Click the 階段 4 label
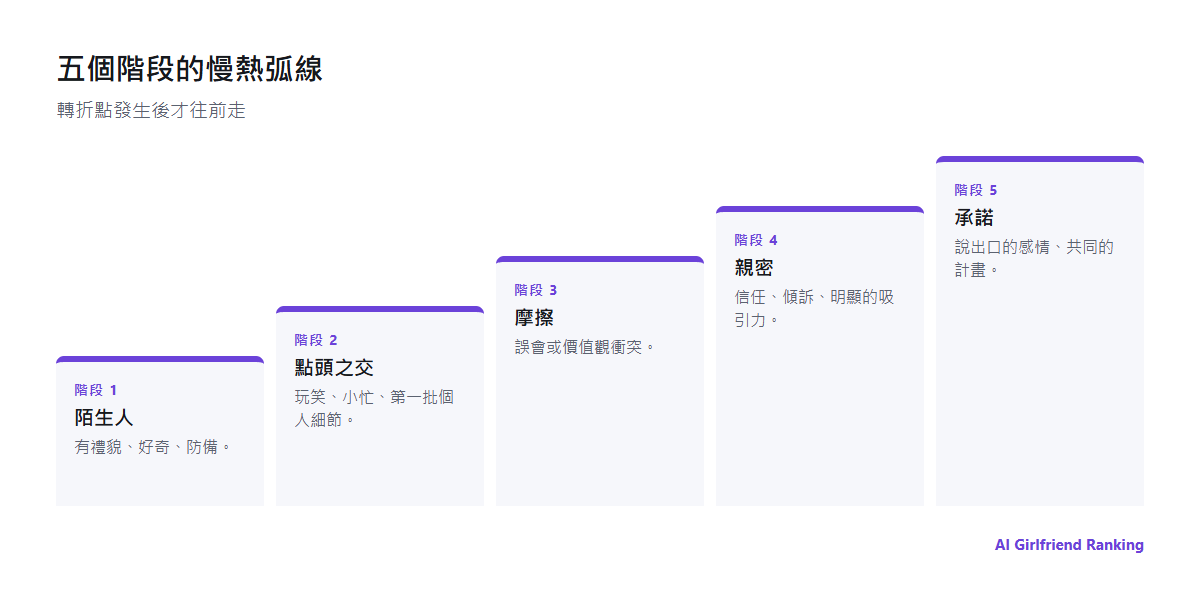Viewport: 1200px width, 595px height. pyautogui.click(x=756, y=240)
